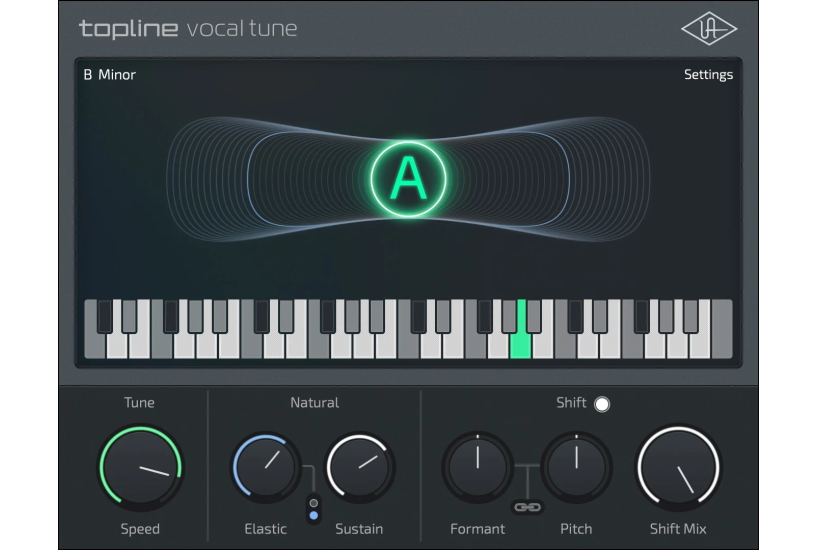
Task: Click the Speed label under the knob
Action: pos(140,529)
